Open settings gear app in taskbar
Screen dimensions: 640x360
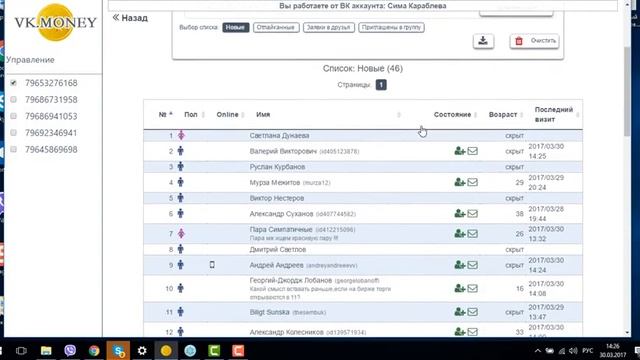tap(142, 350)
